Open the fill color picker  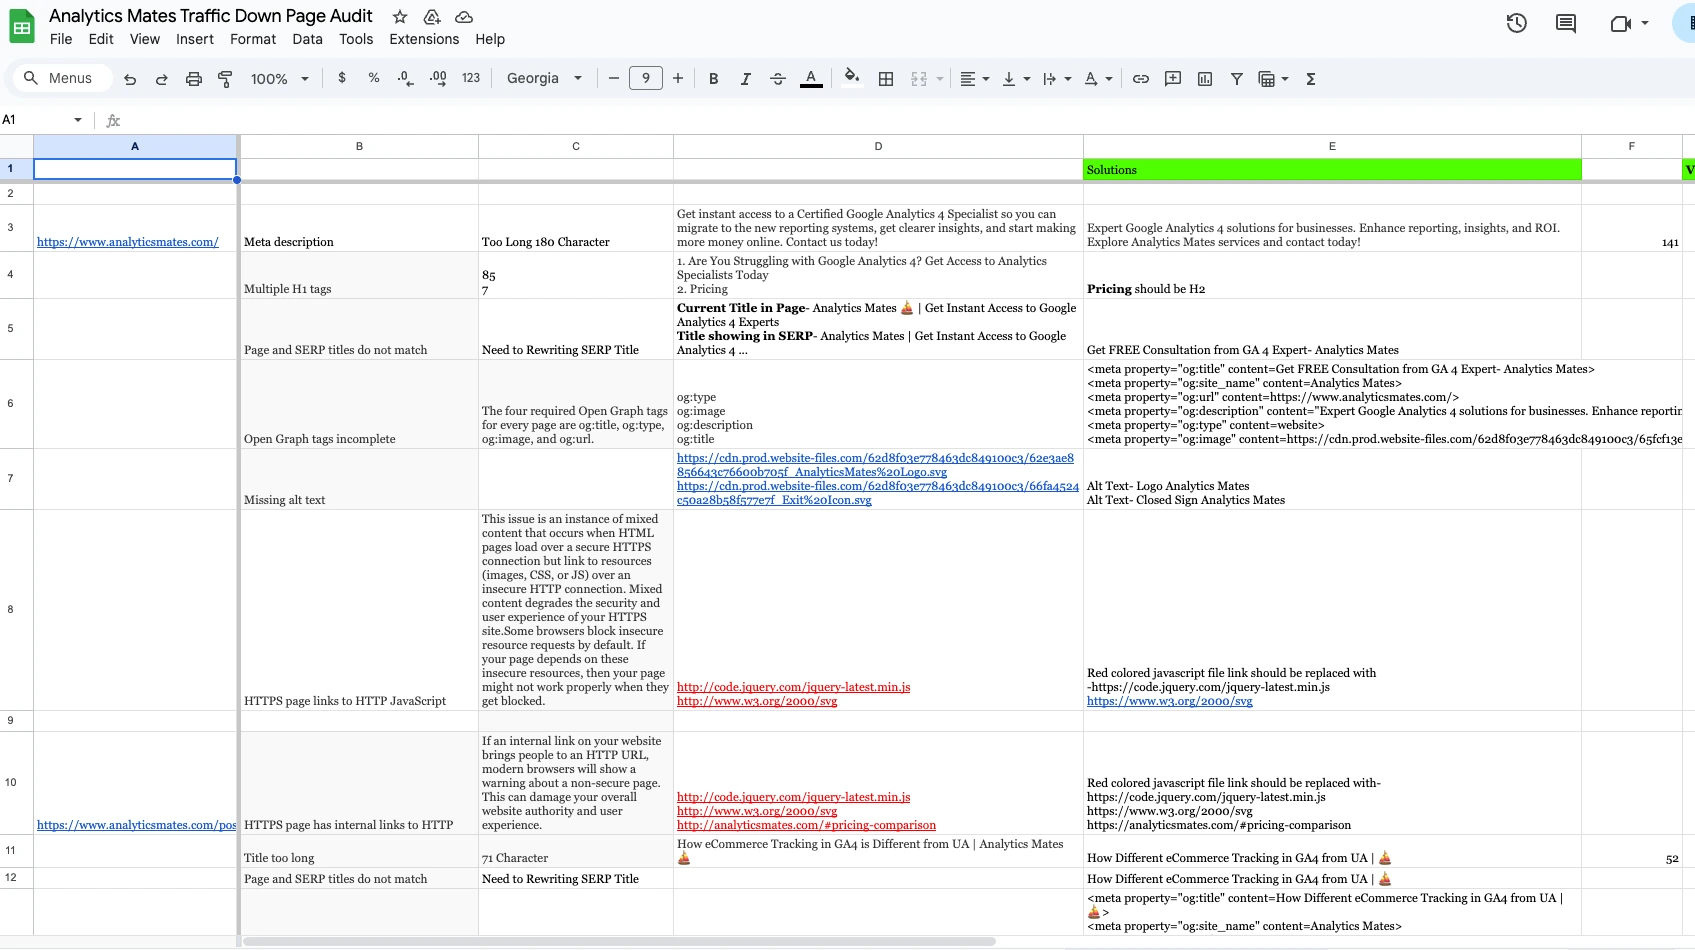(851, 78)
